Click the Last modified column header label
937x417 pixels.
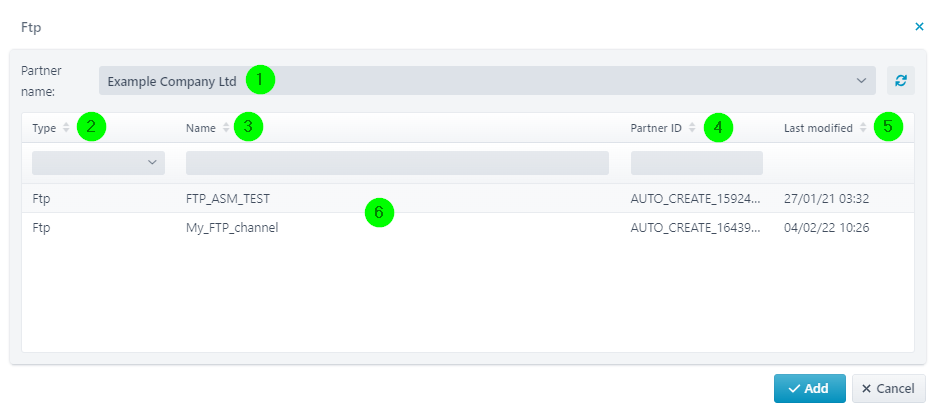818,128
